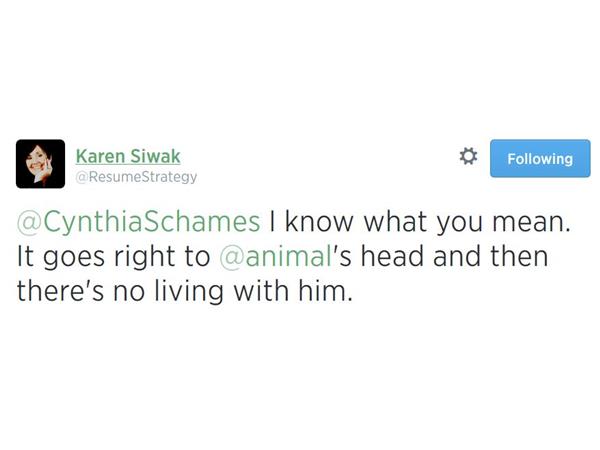
Task: Click the @ResumeStrategy handle
Action: [136, 177]
